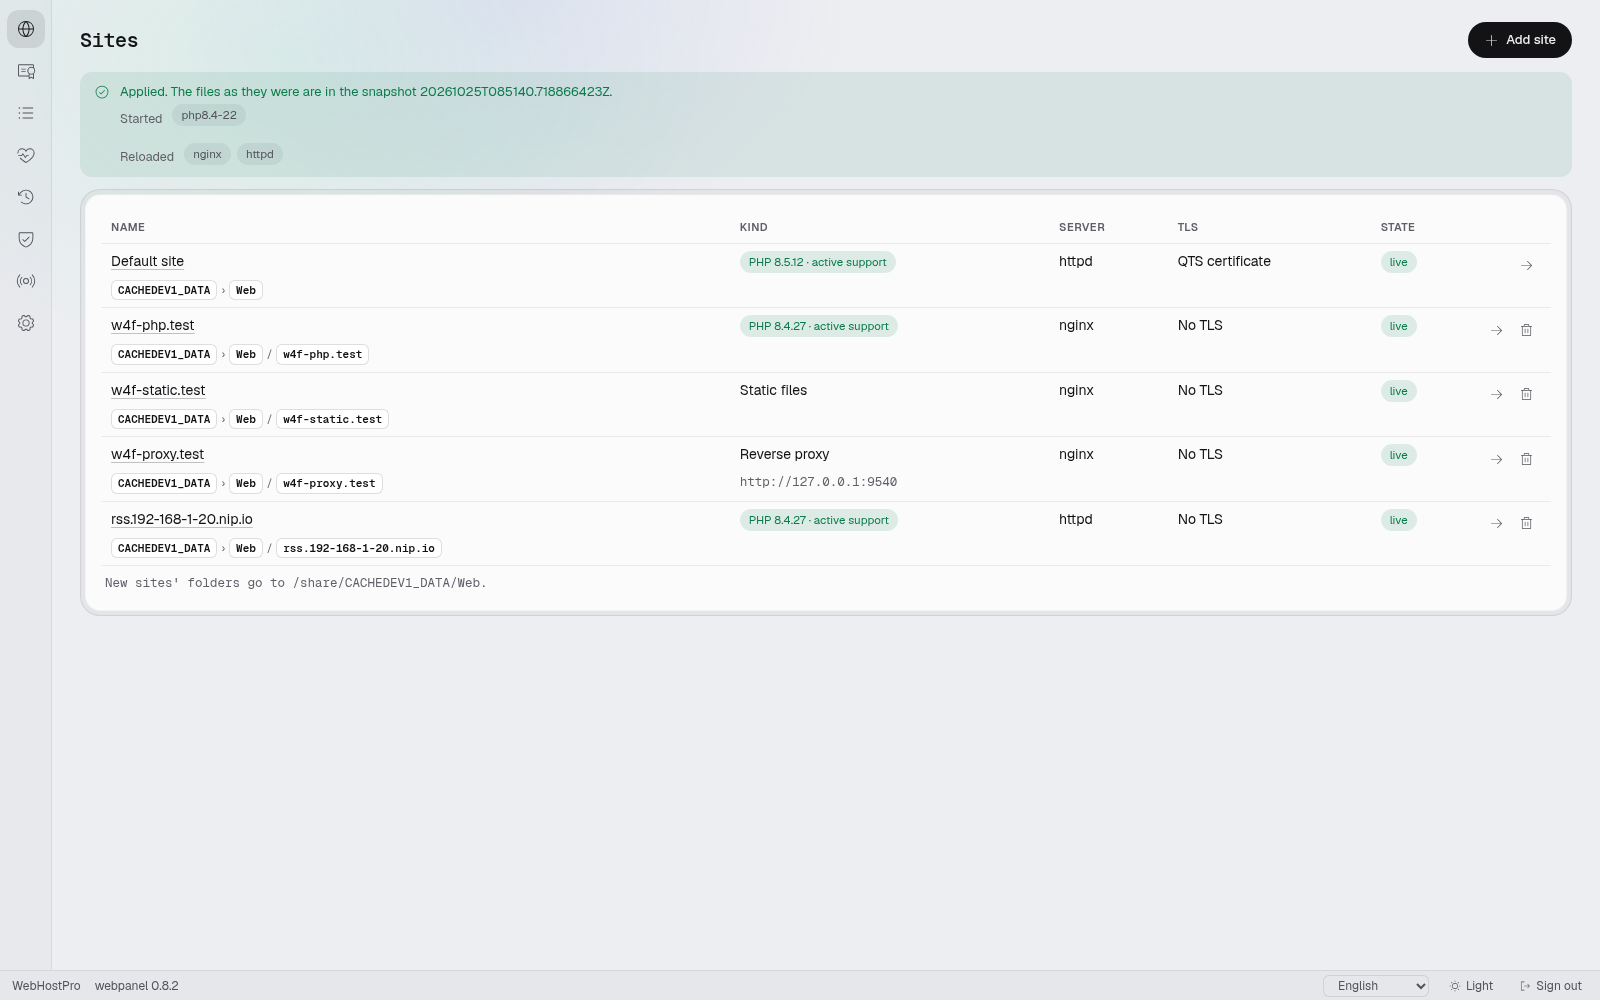Click the QTS certificate TLS cell
Viewport: 1600px width, 1000px height.
point(1224,261)
